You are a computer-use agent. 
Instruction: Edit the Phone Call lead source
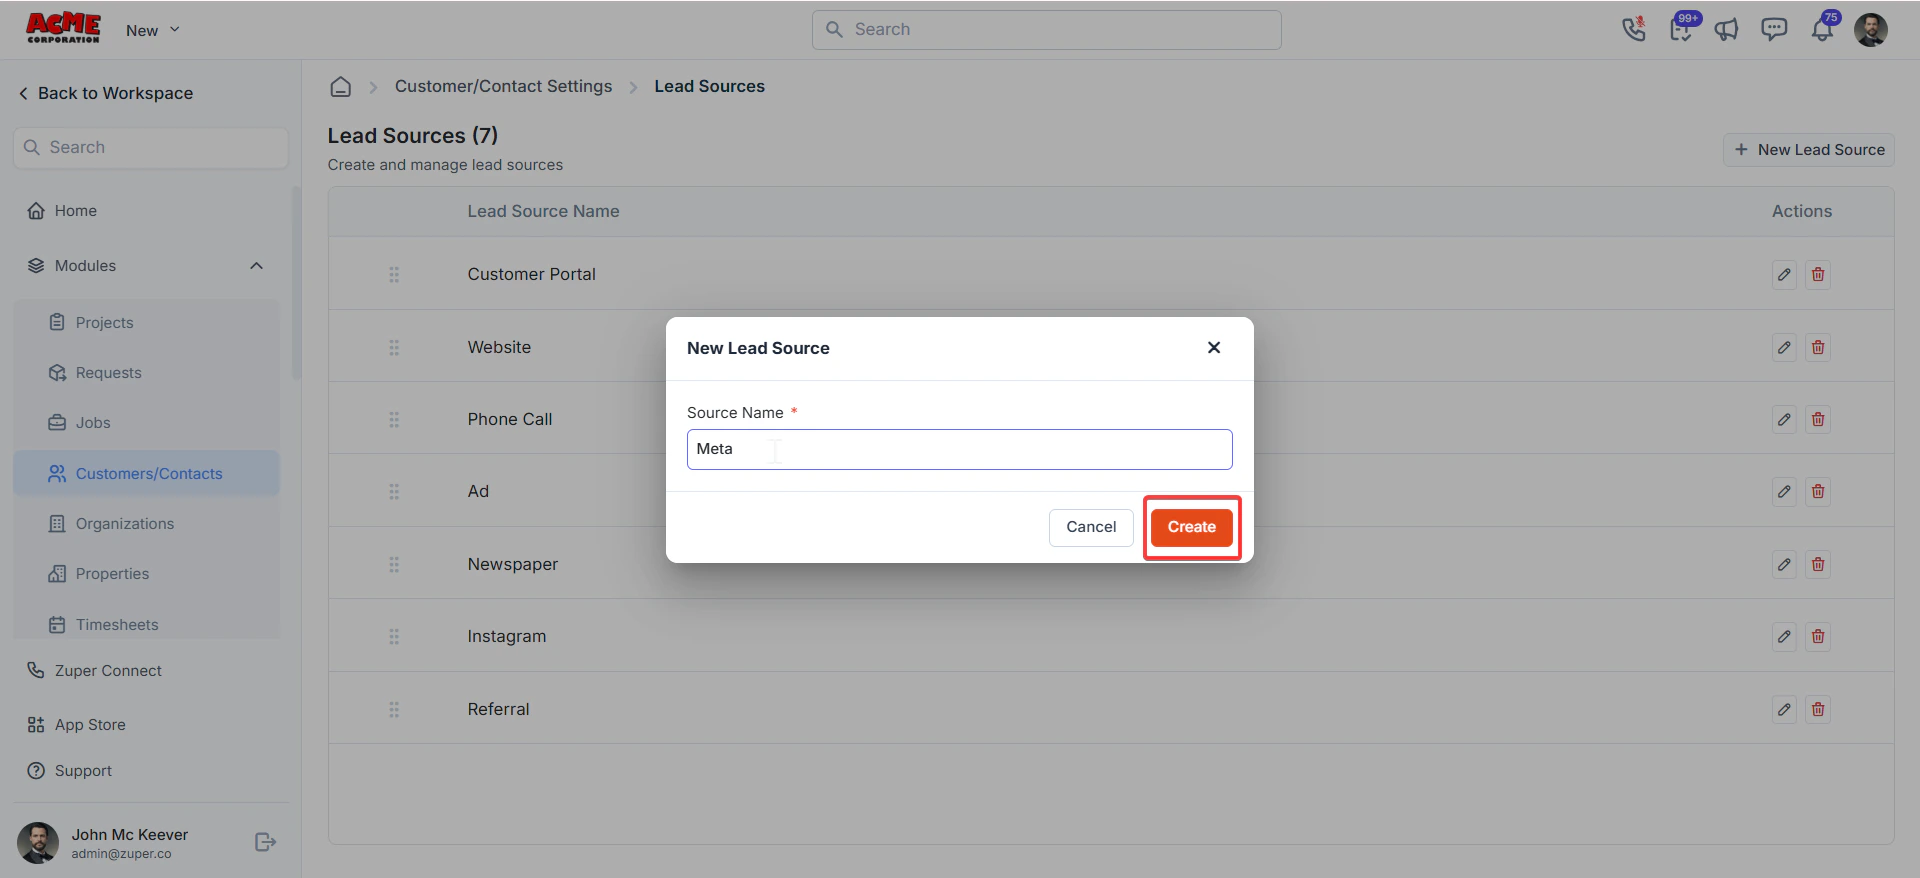point(1784,419)
